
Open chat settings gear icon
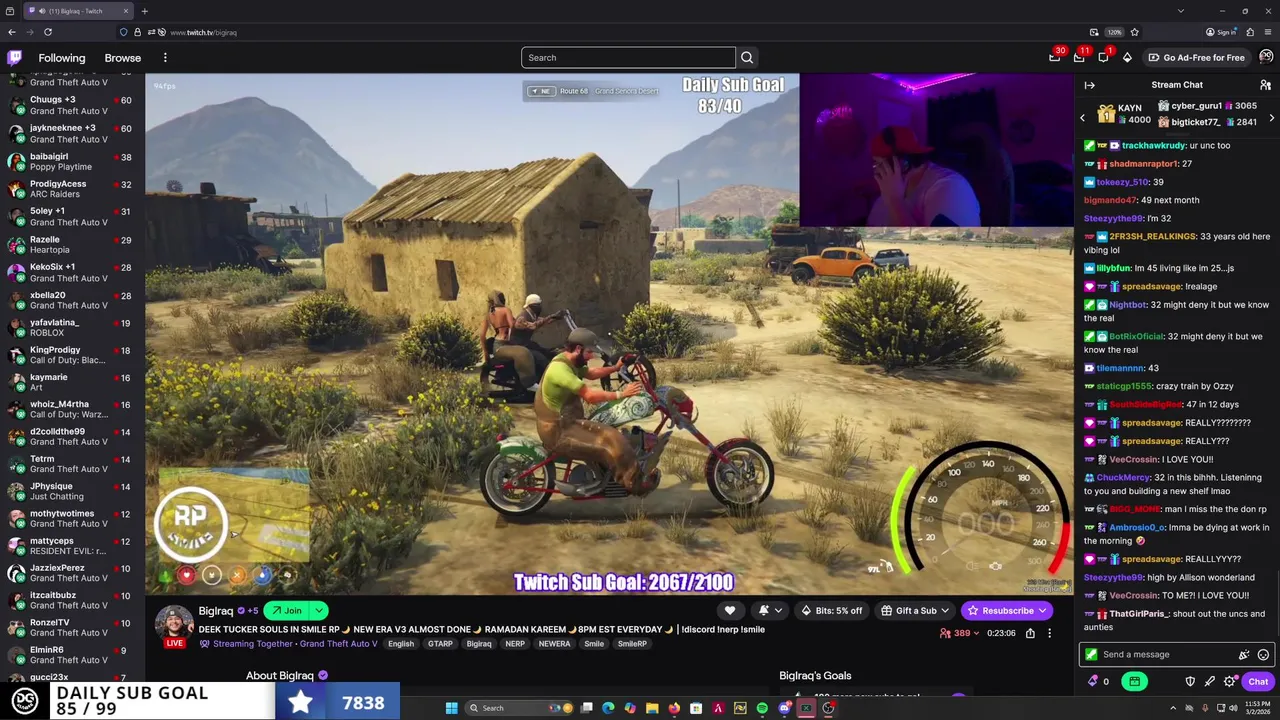pyautogui.click(x=1230, y=682)
